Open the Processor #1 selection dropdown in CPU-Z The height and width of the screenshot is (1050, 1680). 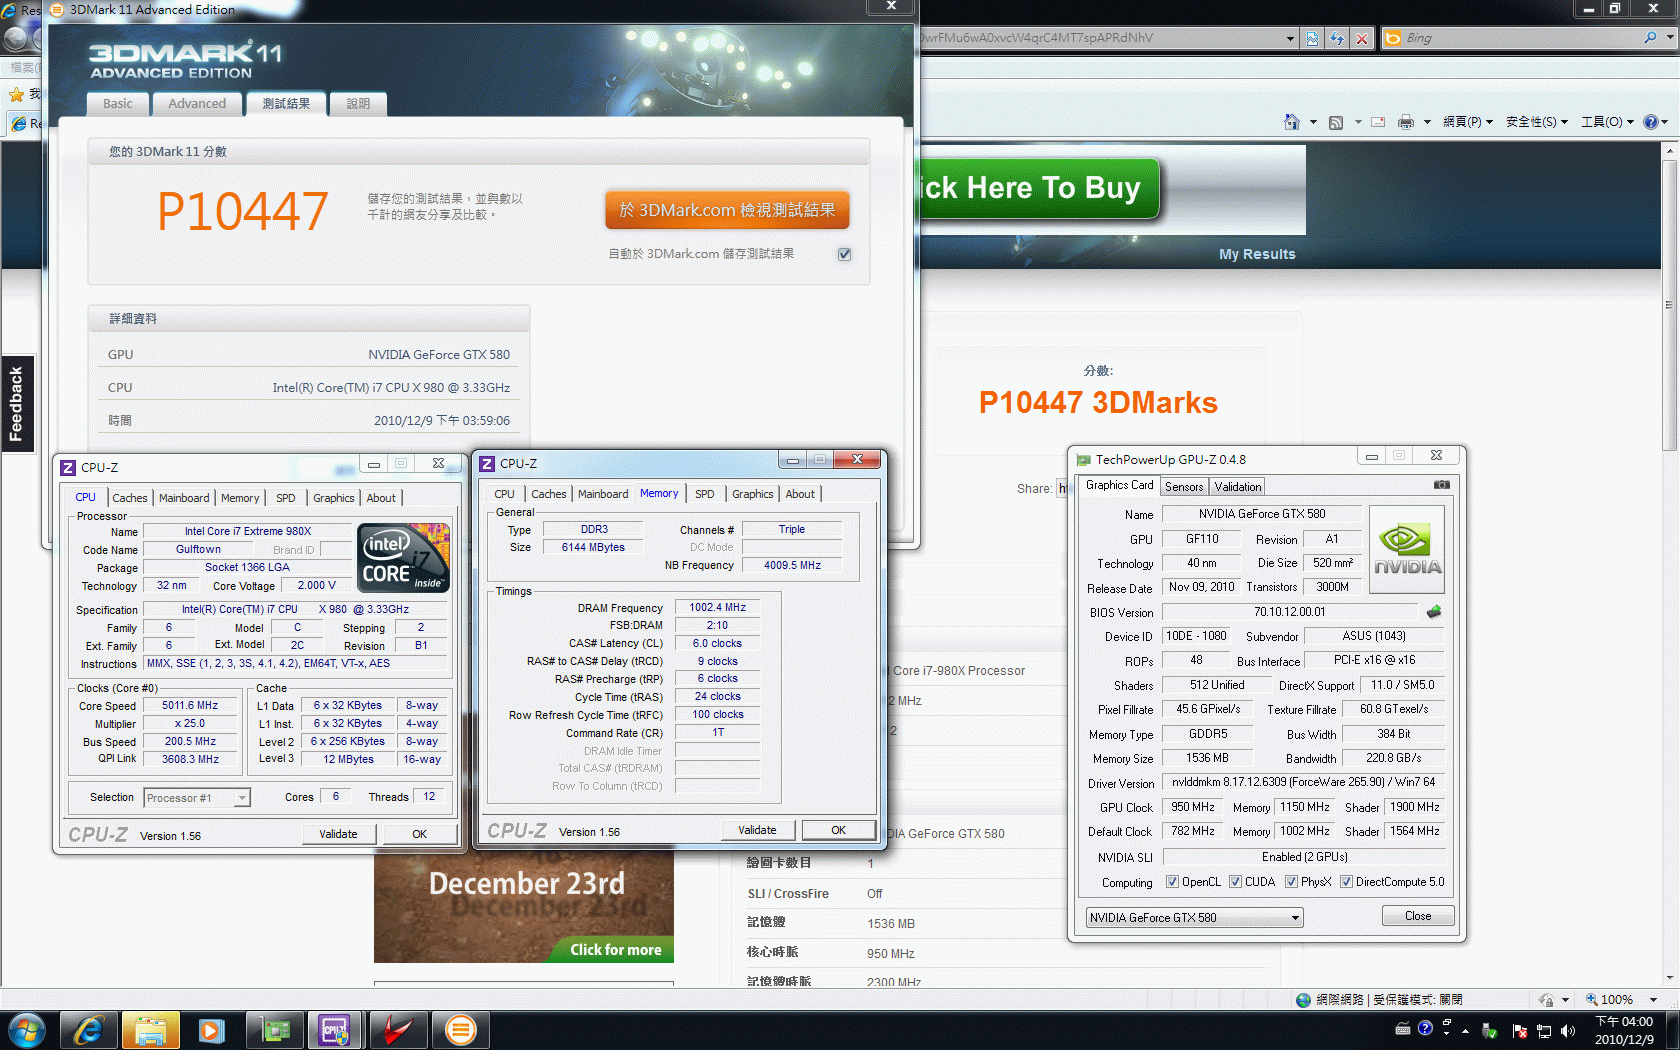pyautogui.click(x=197, y=798)
